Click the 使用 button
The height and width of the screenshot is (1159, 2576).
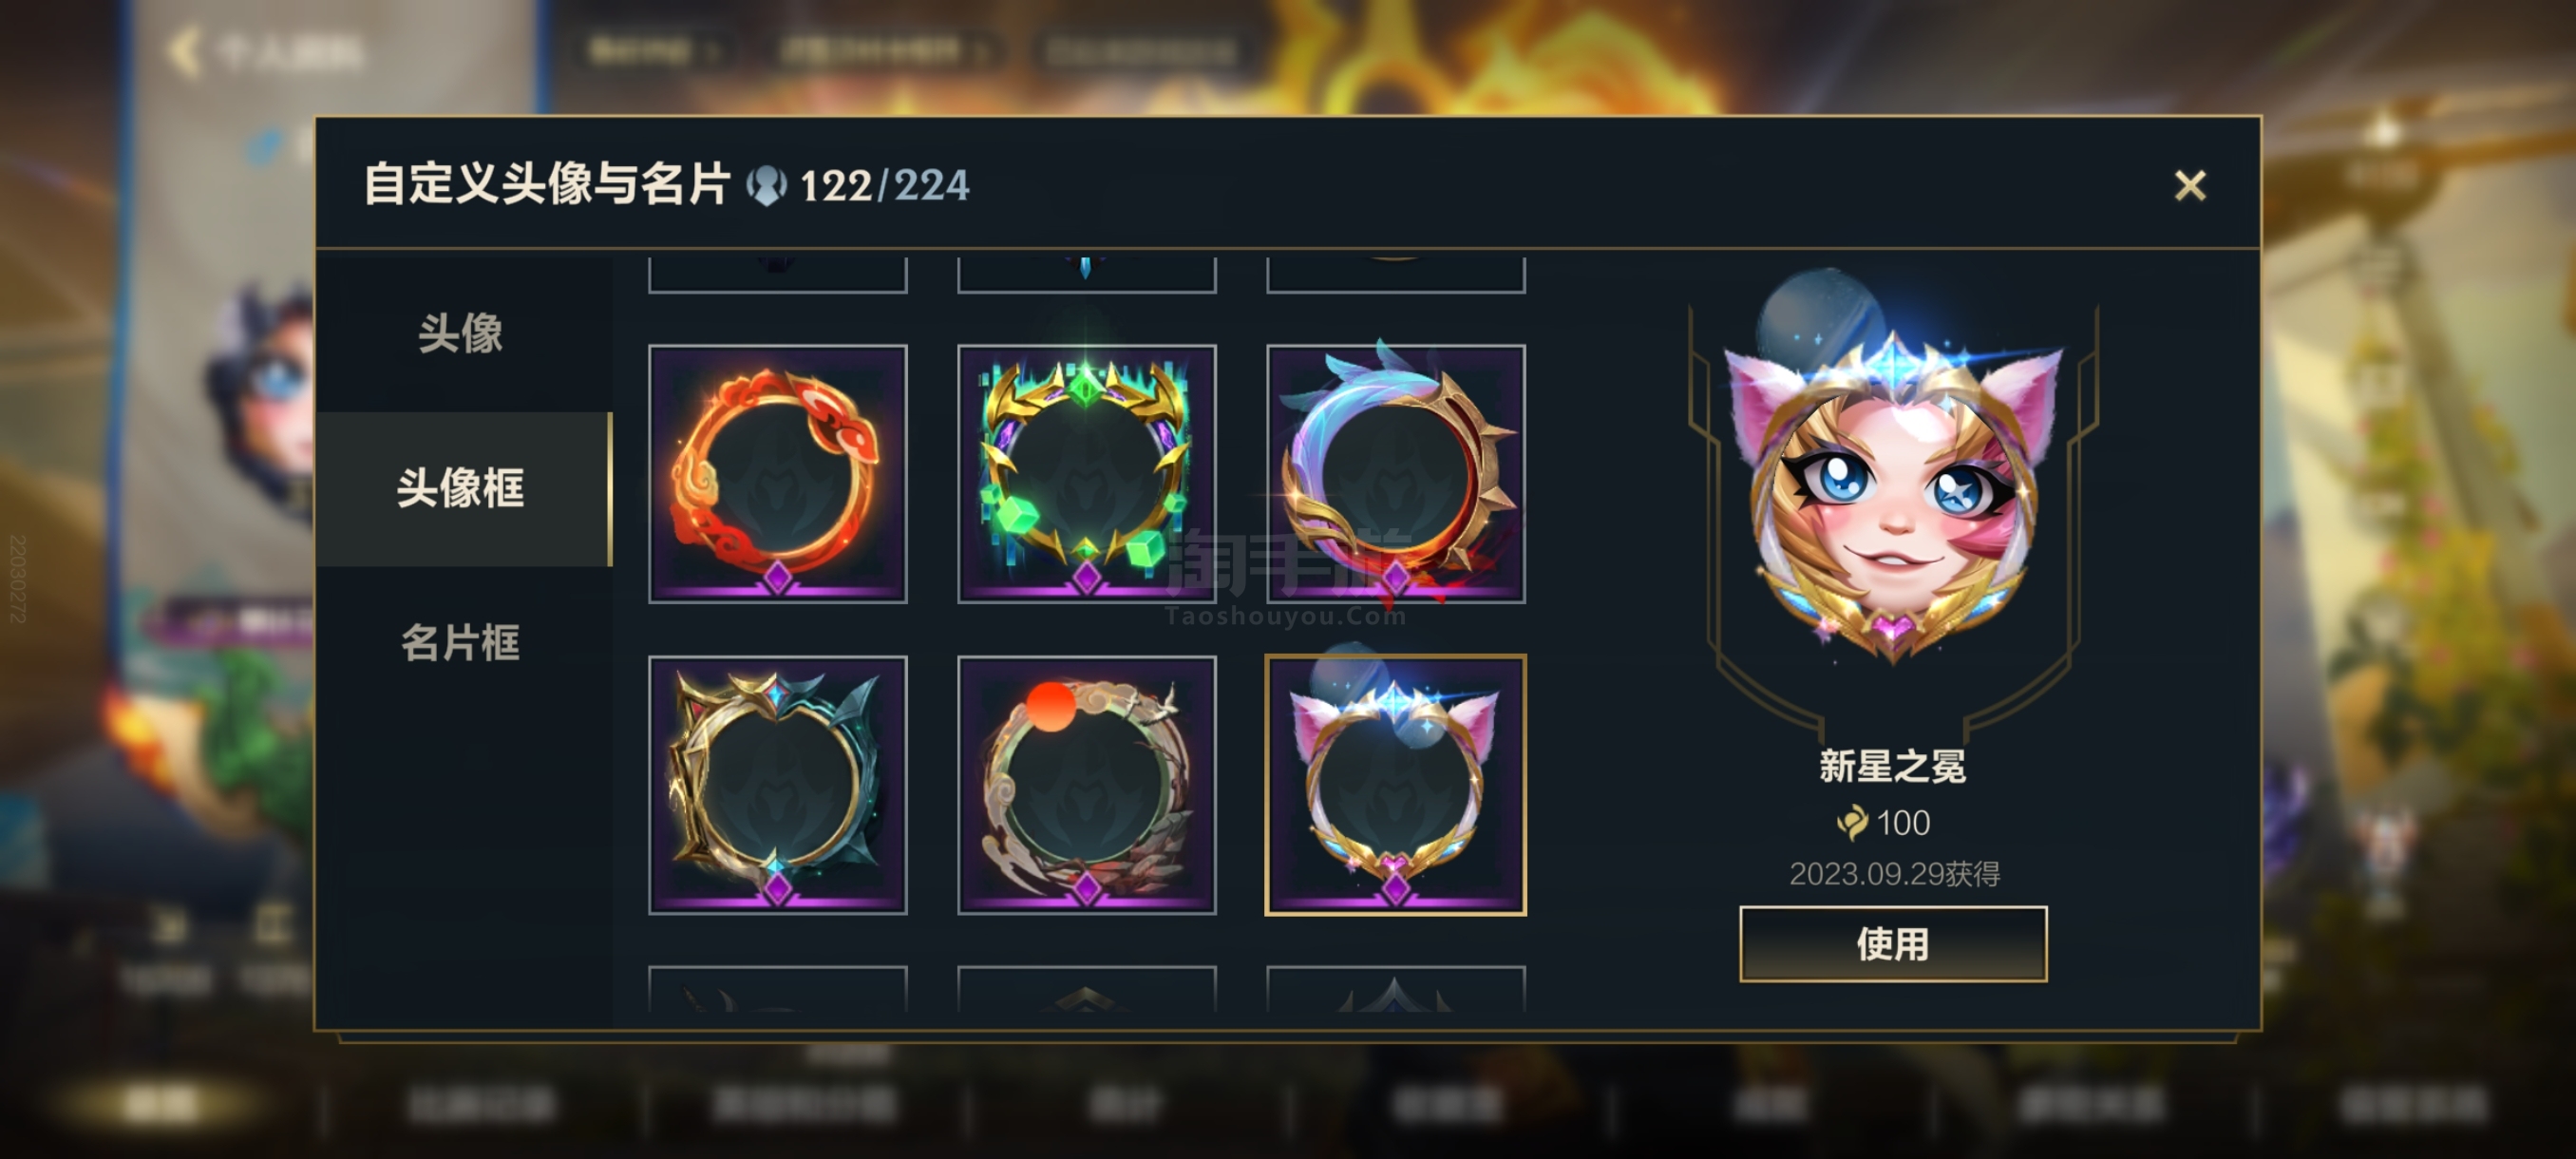coord(1892,944)
